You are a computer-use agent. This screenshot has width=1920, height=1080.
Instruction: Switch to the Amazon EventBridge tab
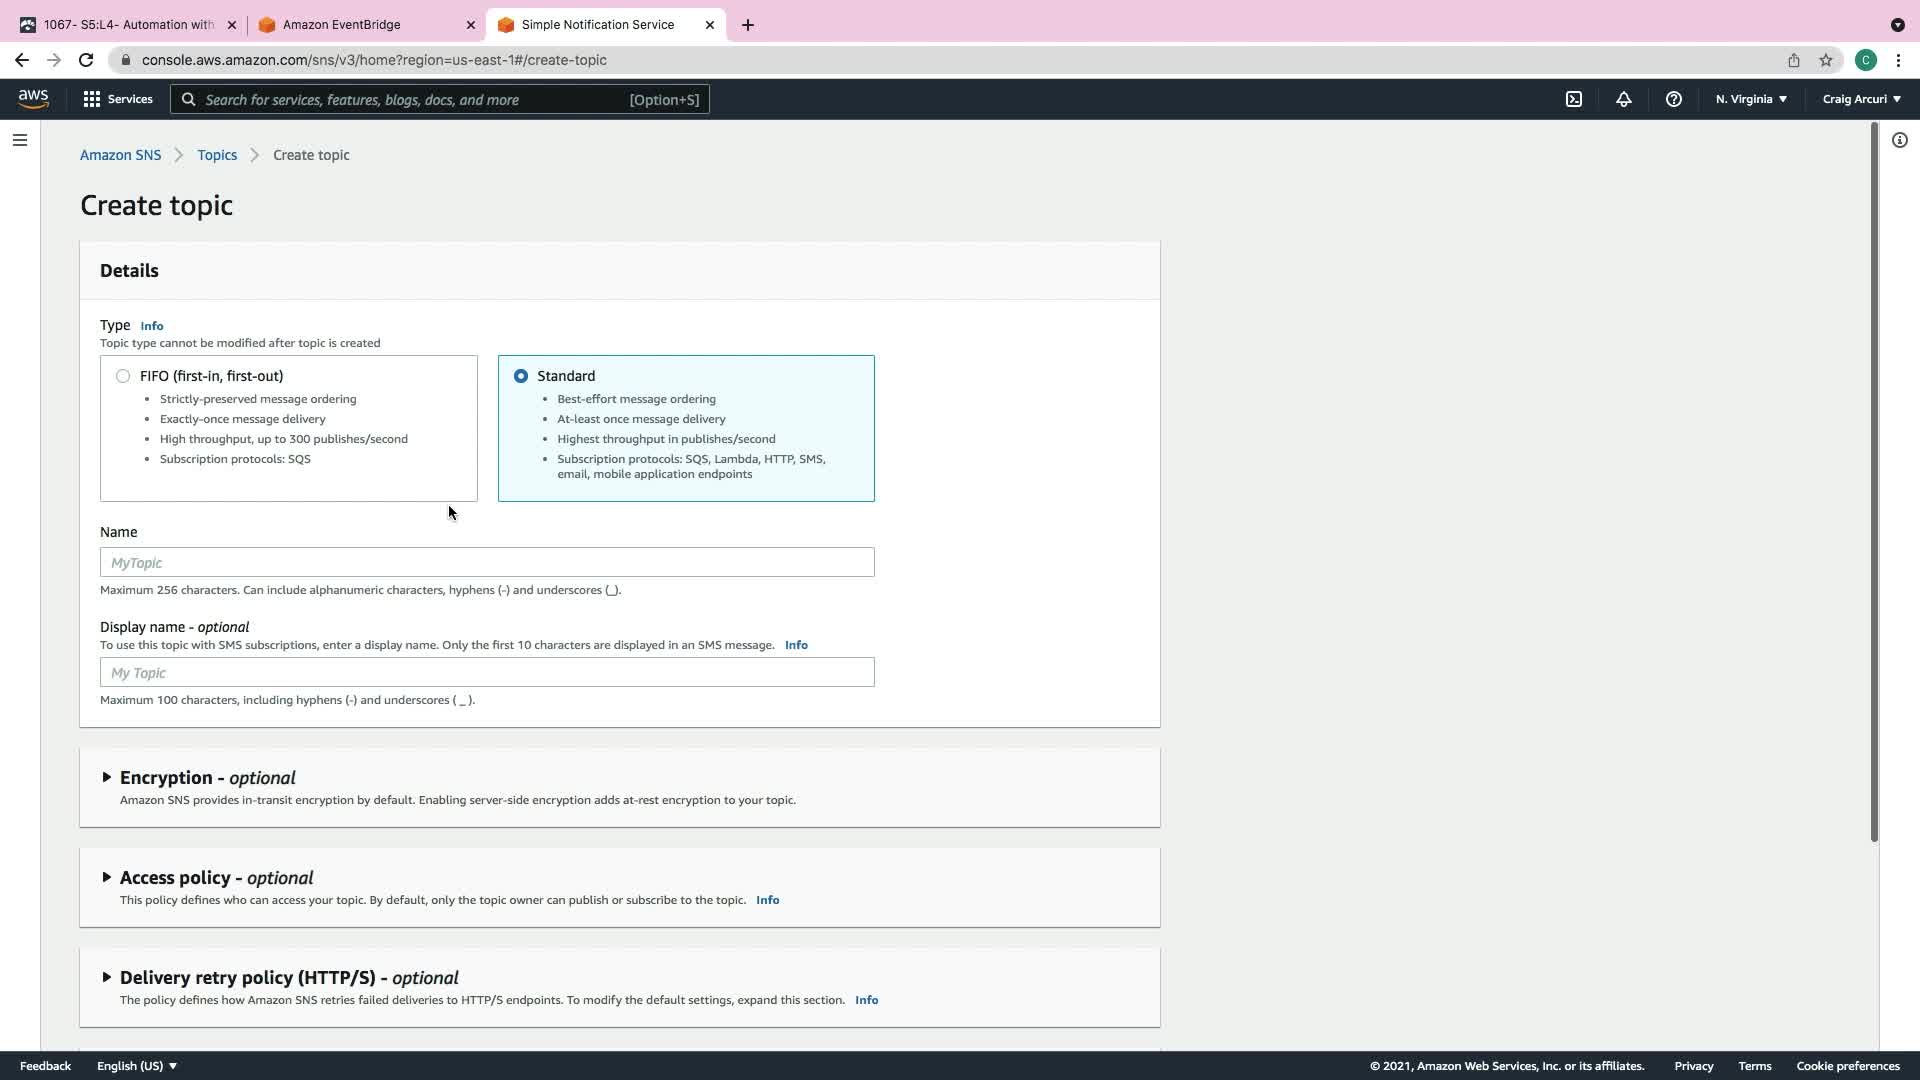(365, 24)
